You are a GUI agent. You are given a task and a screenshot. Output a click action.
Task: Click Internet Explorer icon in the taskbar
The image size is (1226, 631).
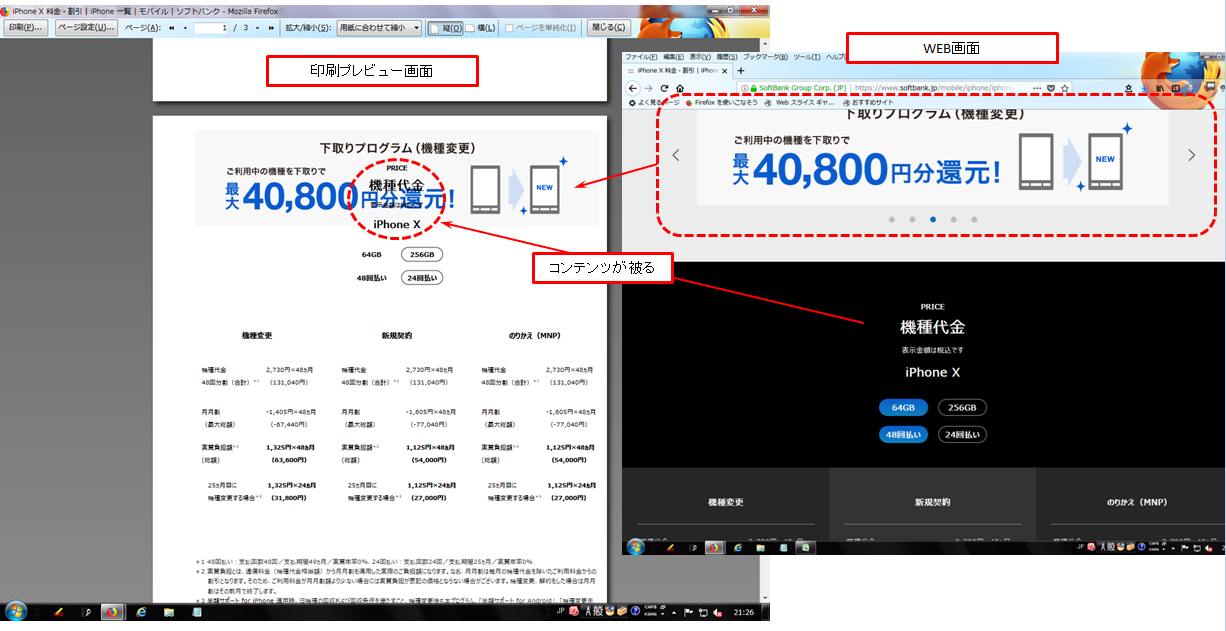point(141,611)
